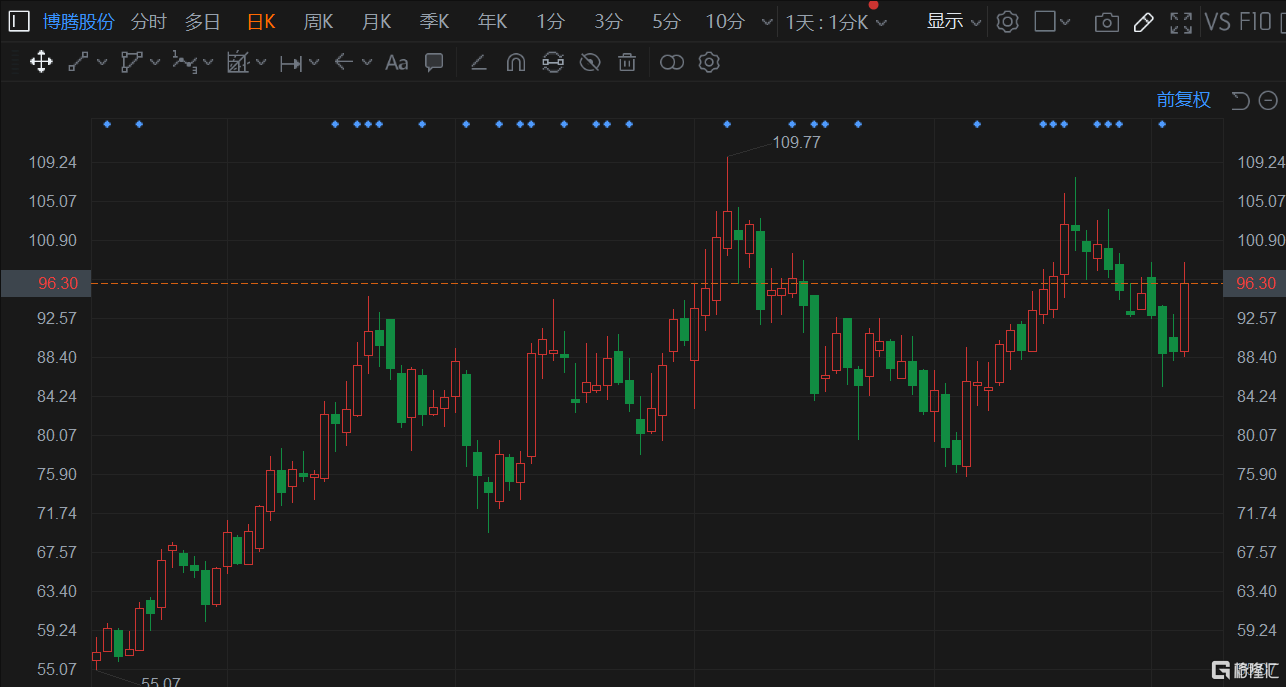Hide all drawings with eye-slash icon
Viewport: 1286px width, 687px height.
(x=590, y=63)
